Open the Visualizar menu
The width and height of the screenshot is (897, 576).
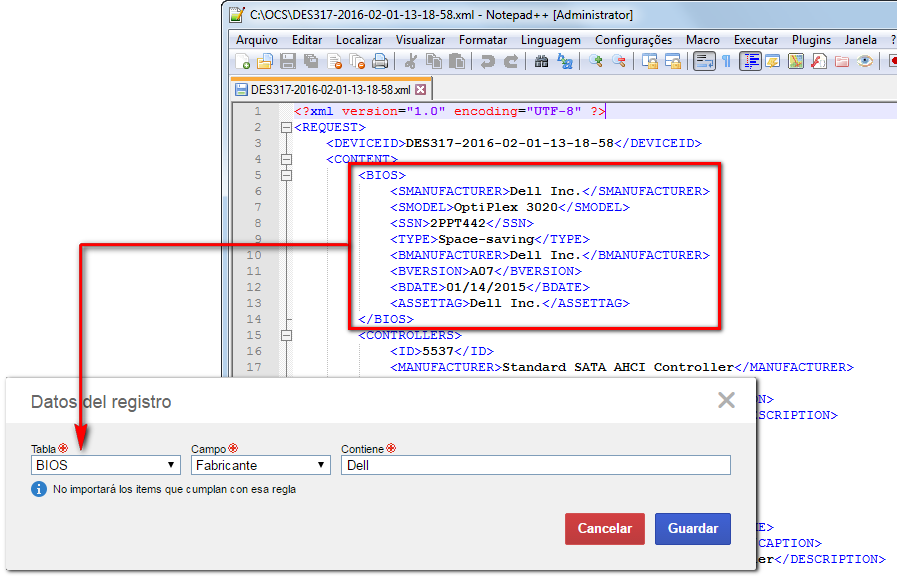(x=420, y=40)
